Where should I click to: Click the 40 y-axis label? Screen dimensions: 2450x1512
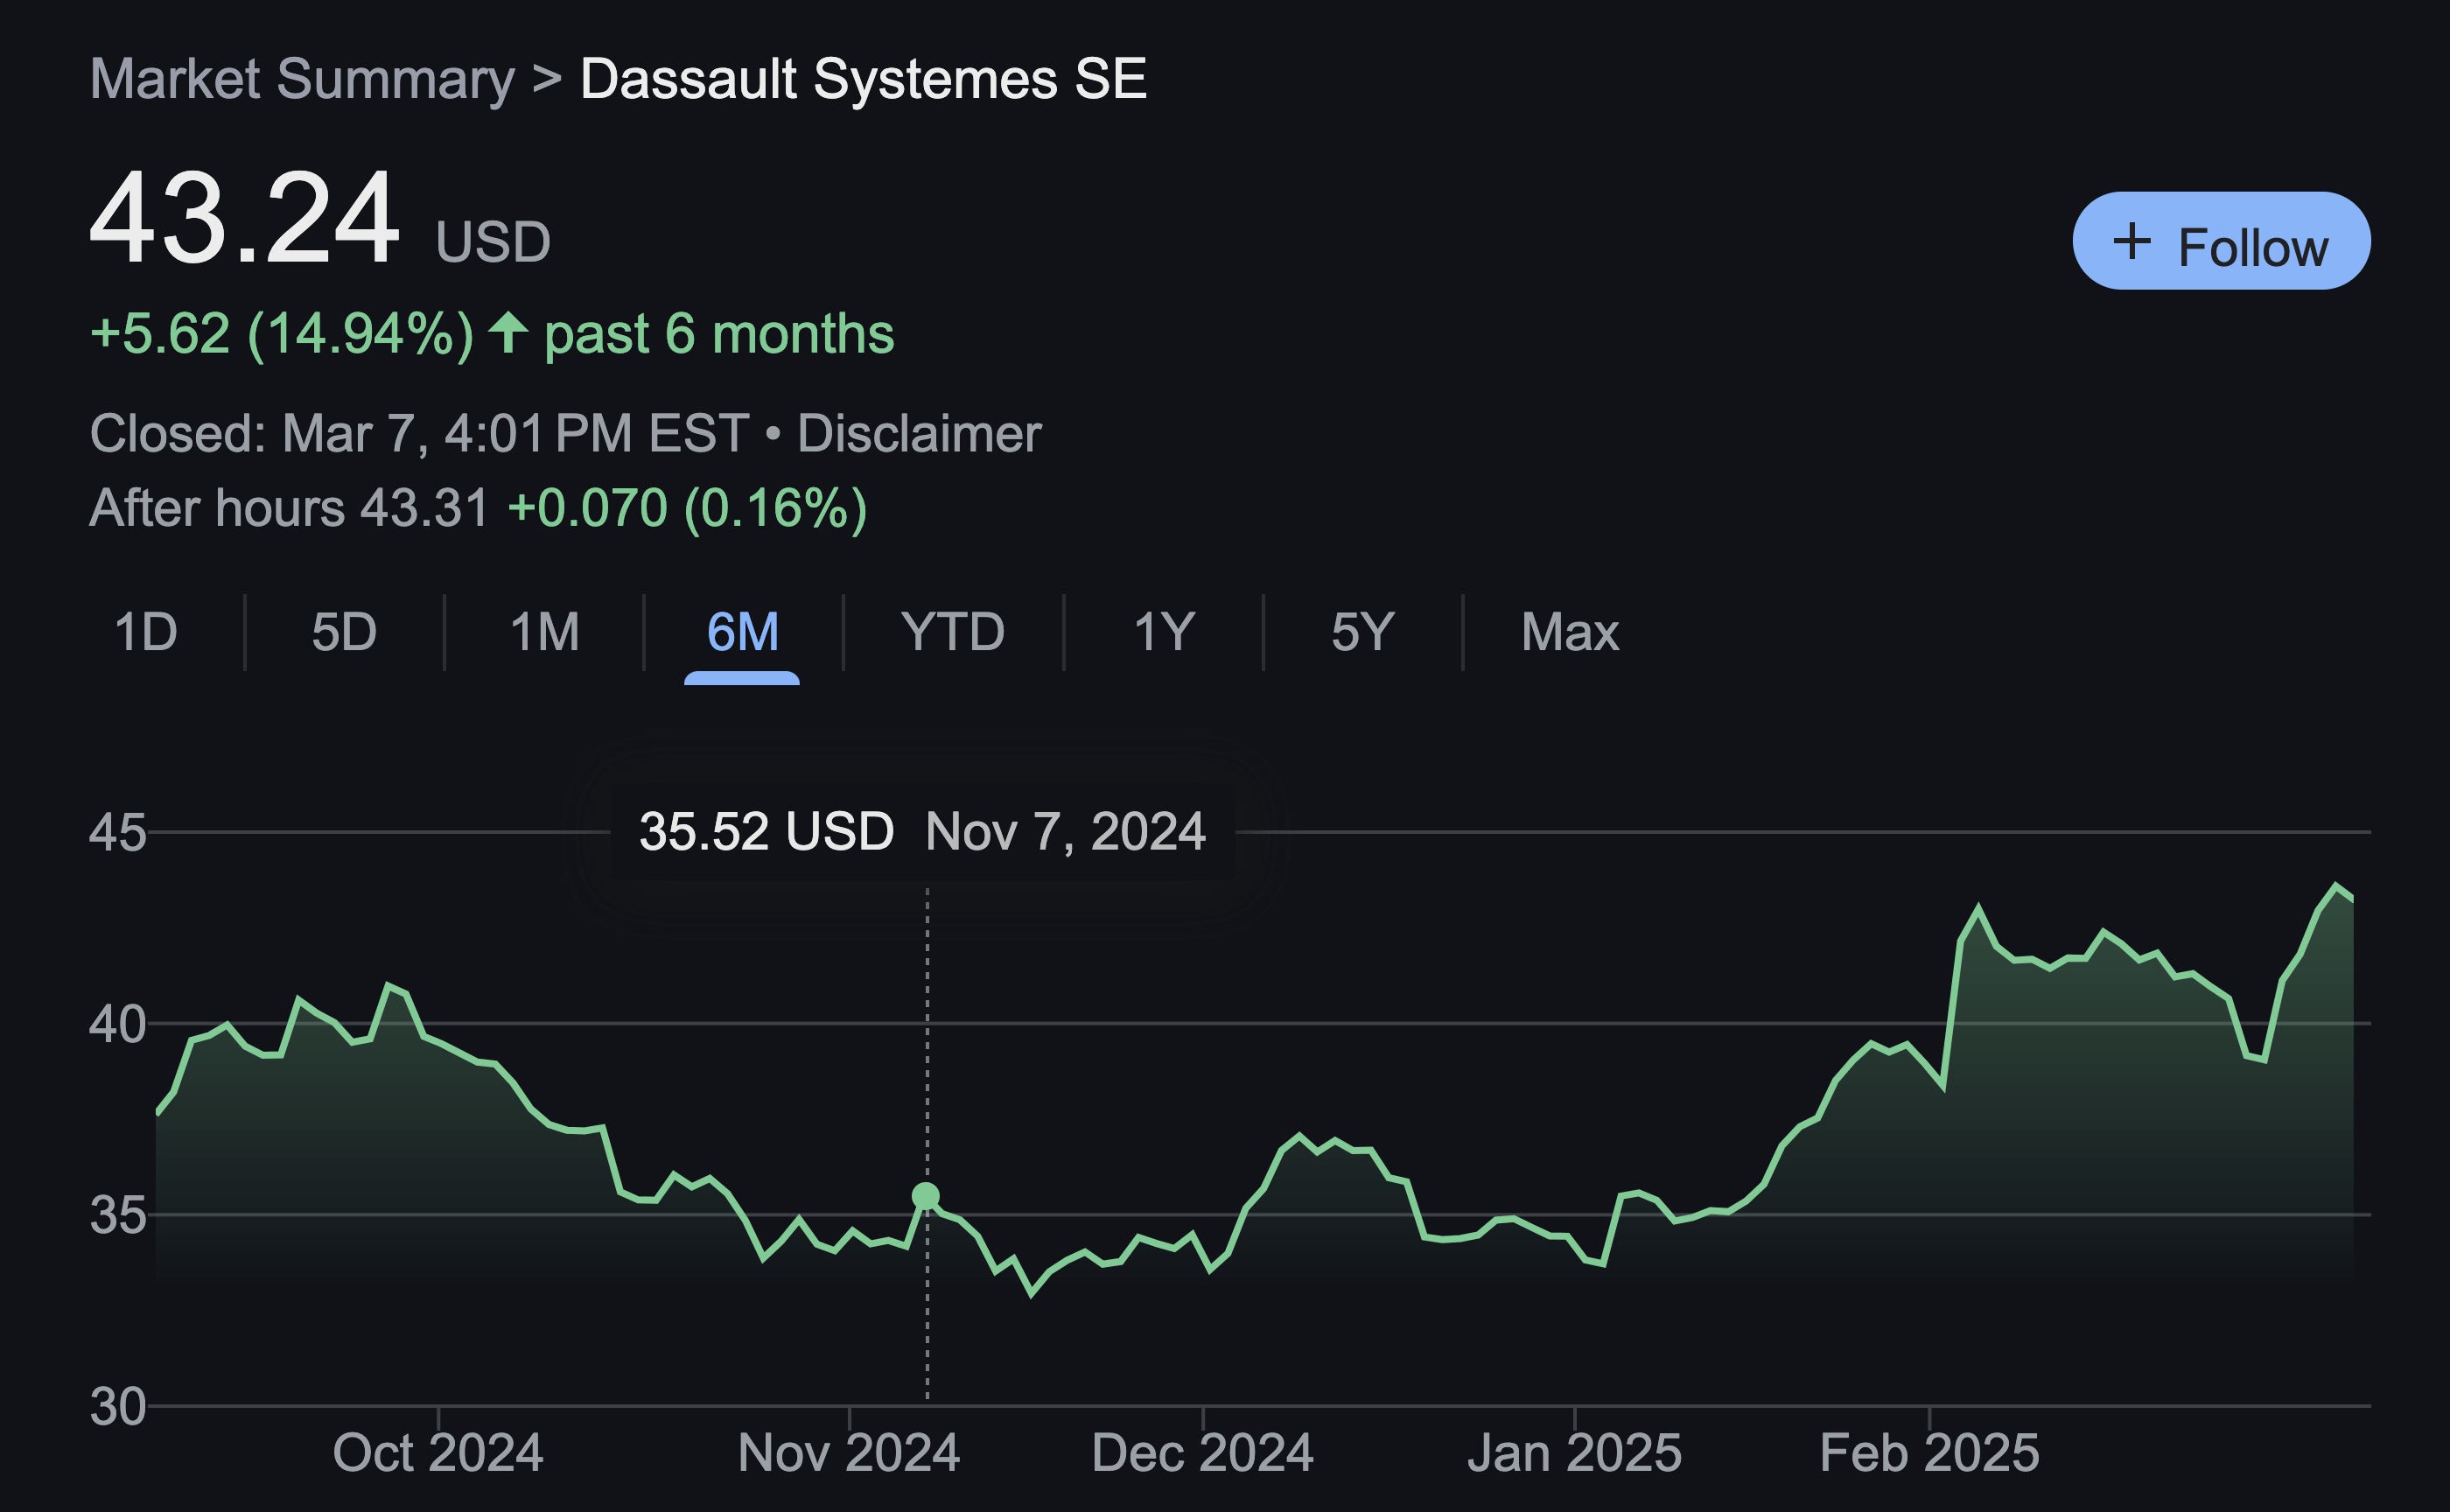tap(118, 1024)
